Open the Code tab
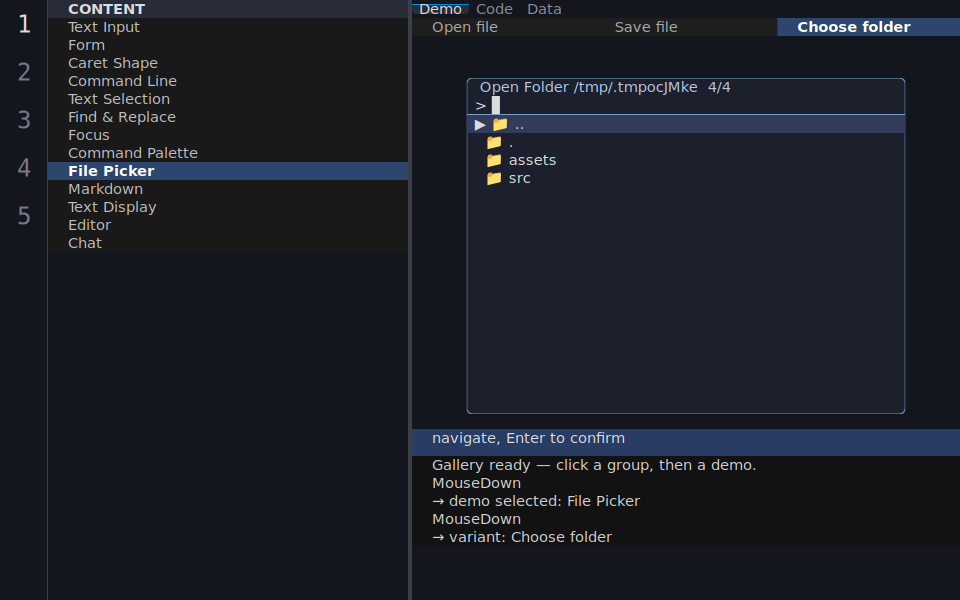The height and width of the screenshot is (600, 960). 494,9
